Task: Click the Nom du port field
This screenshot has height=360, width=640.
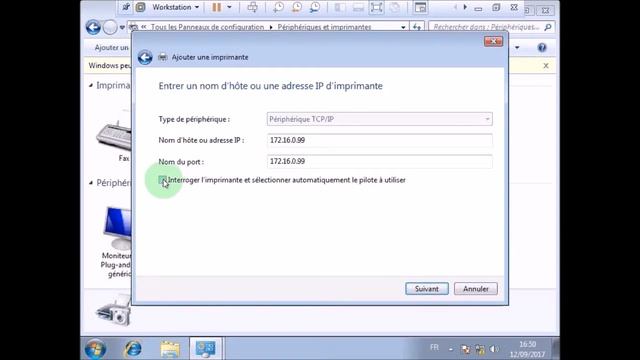Action: click(x=380, y=161)
